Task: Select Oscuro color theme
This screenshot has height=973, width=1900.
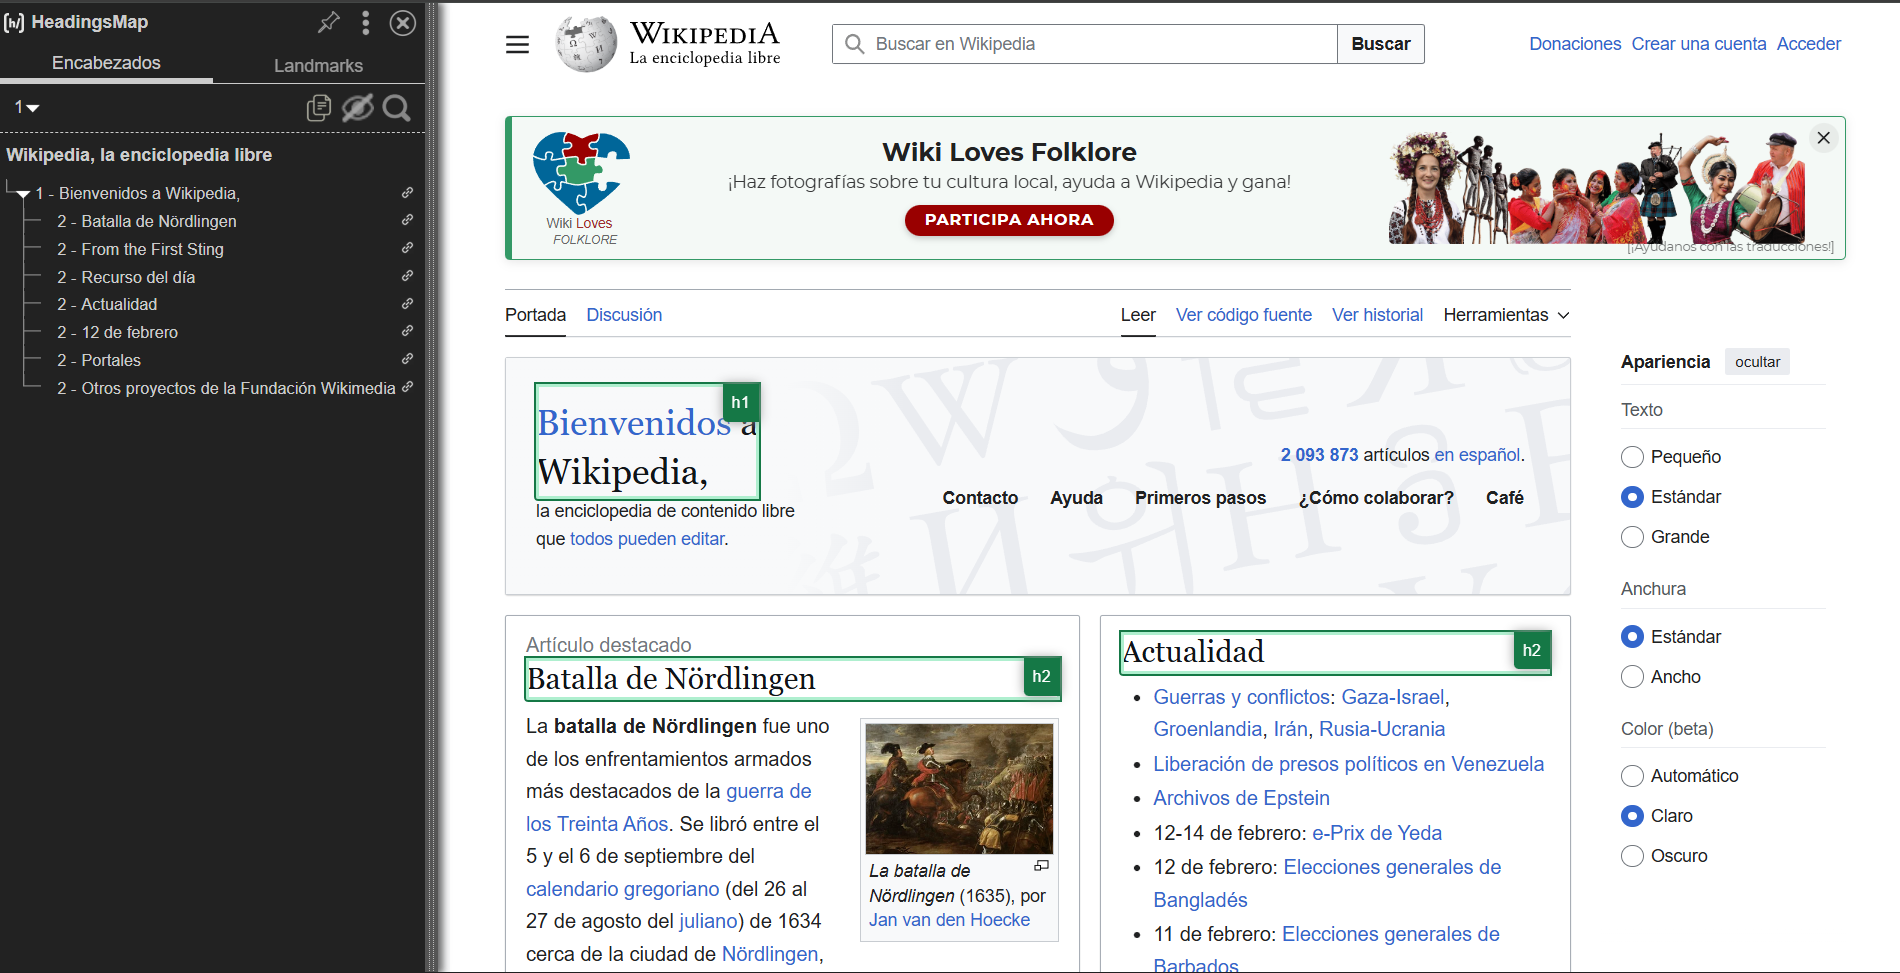Action: point(1632,856)
